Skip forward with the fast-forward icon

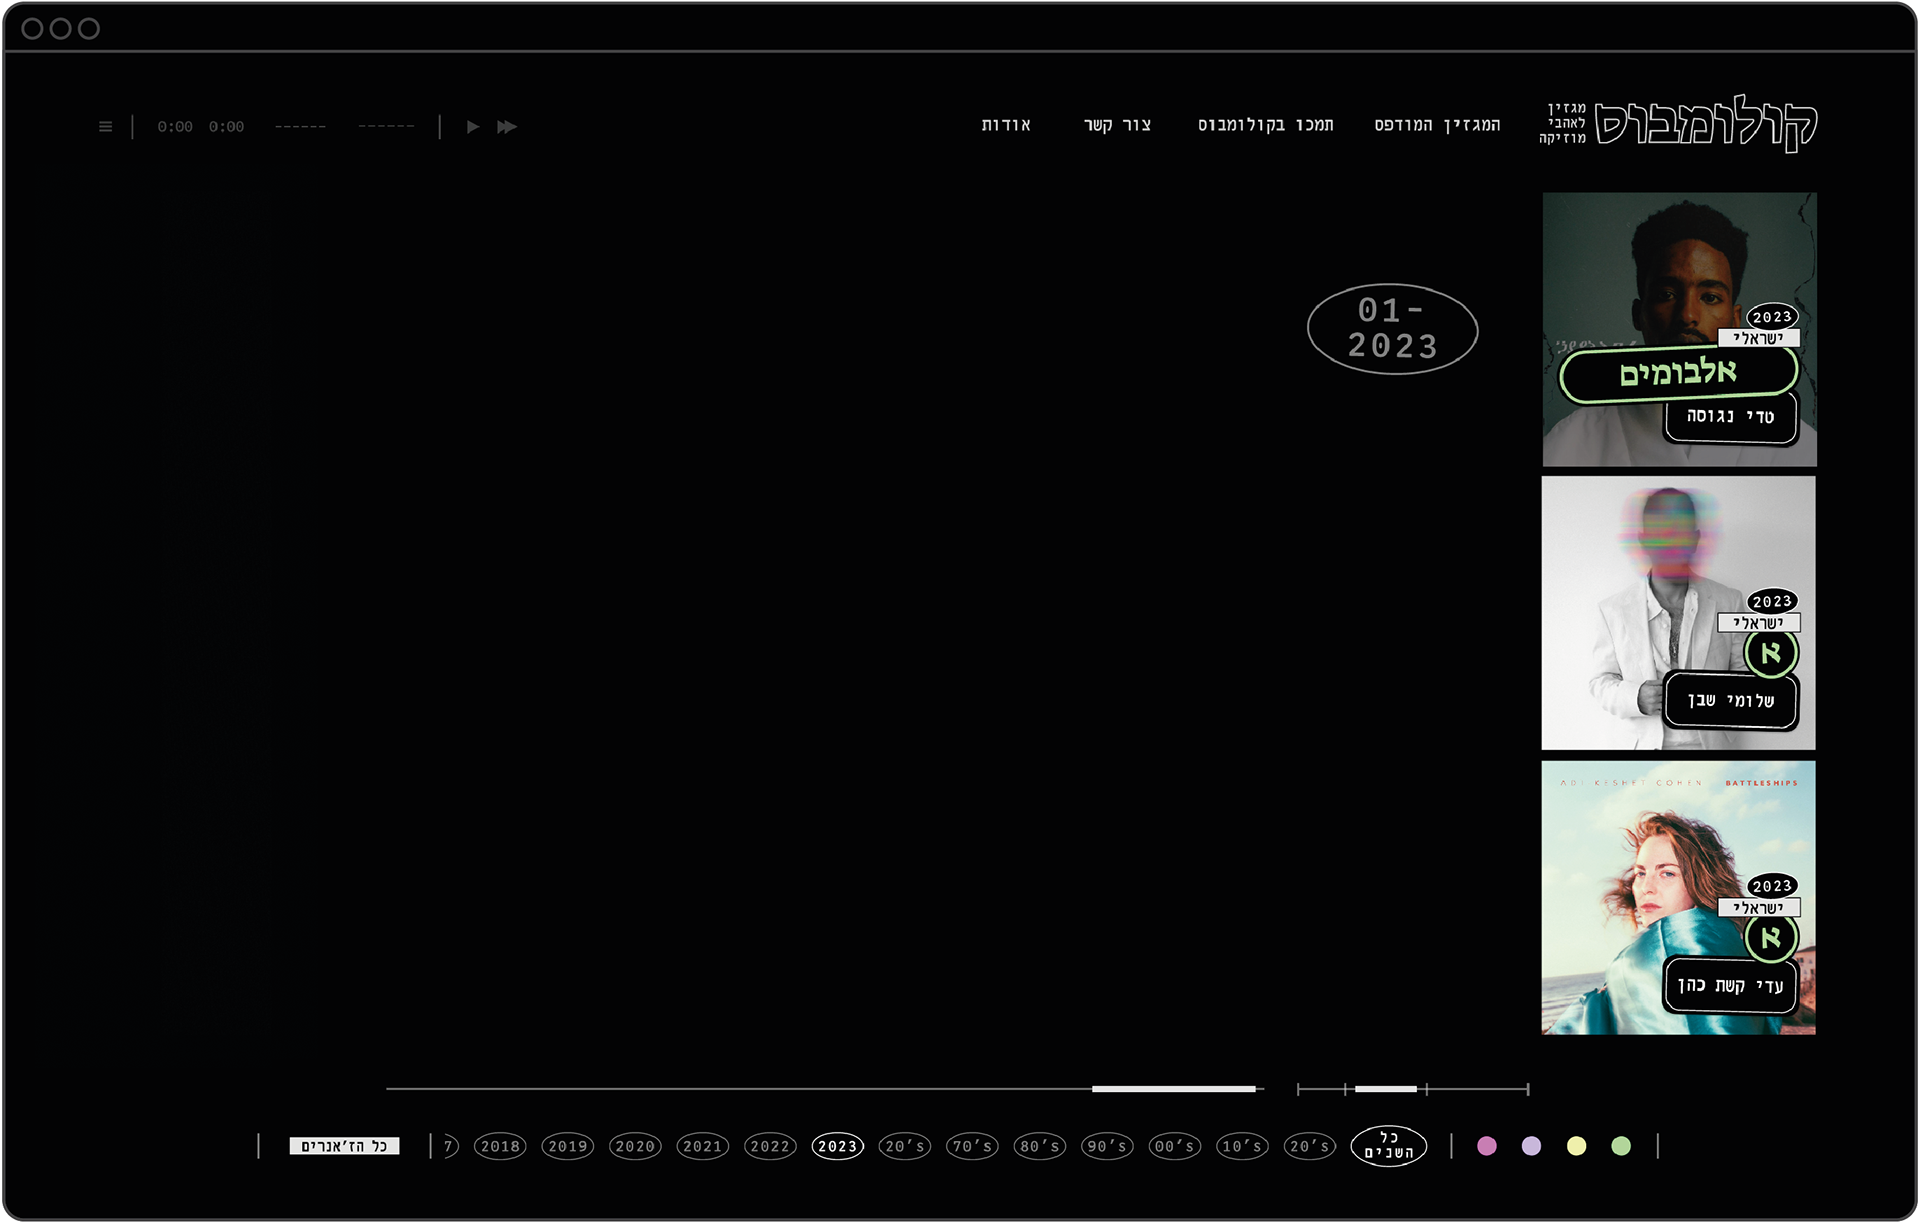coord(507,127)
